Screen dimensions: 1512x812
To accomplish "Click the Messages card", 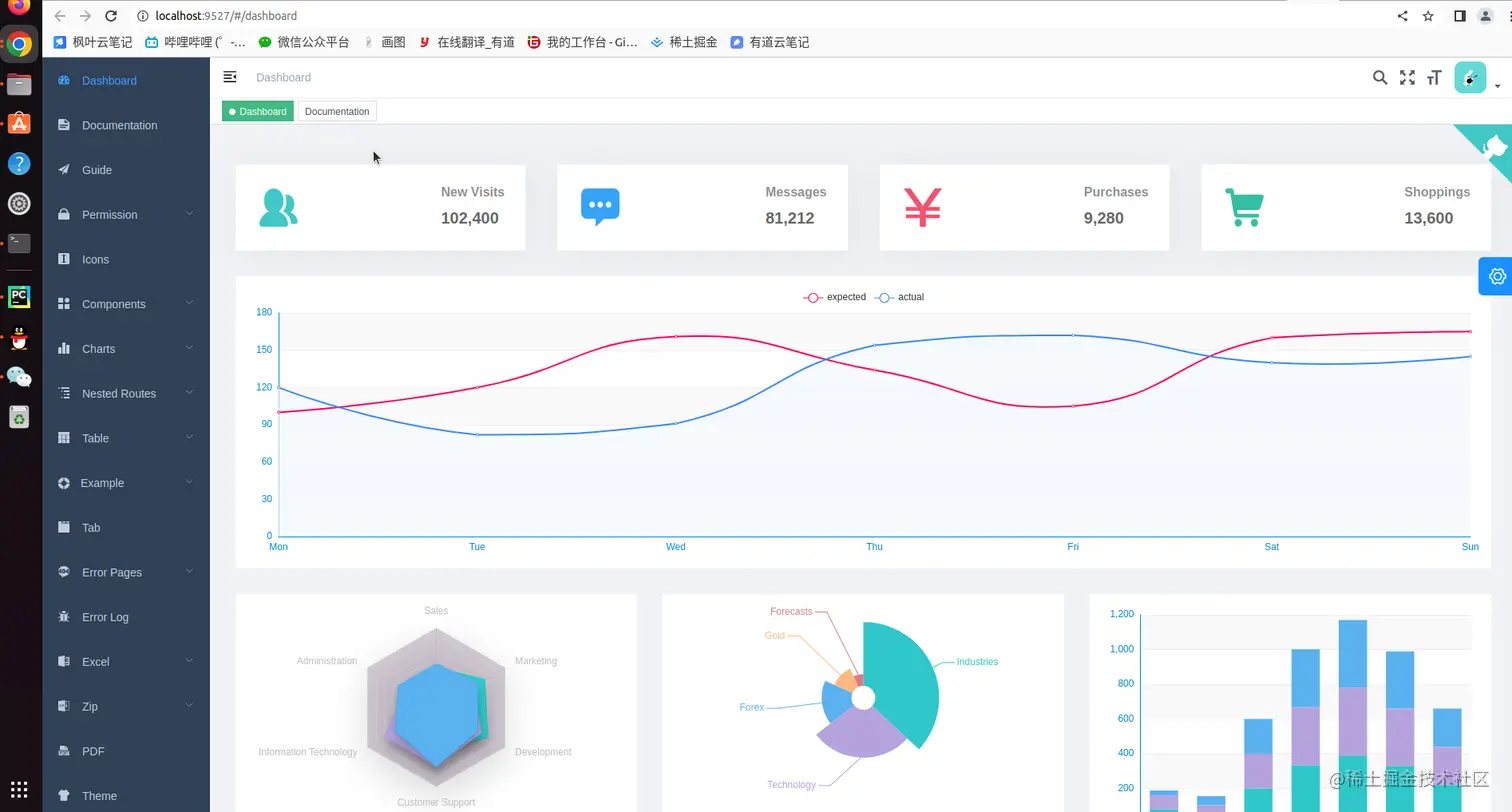I will (x=702, y=207).
